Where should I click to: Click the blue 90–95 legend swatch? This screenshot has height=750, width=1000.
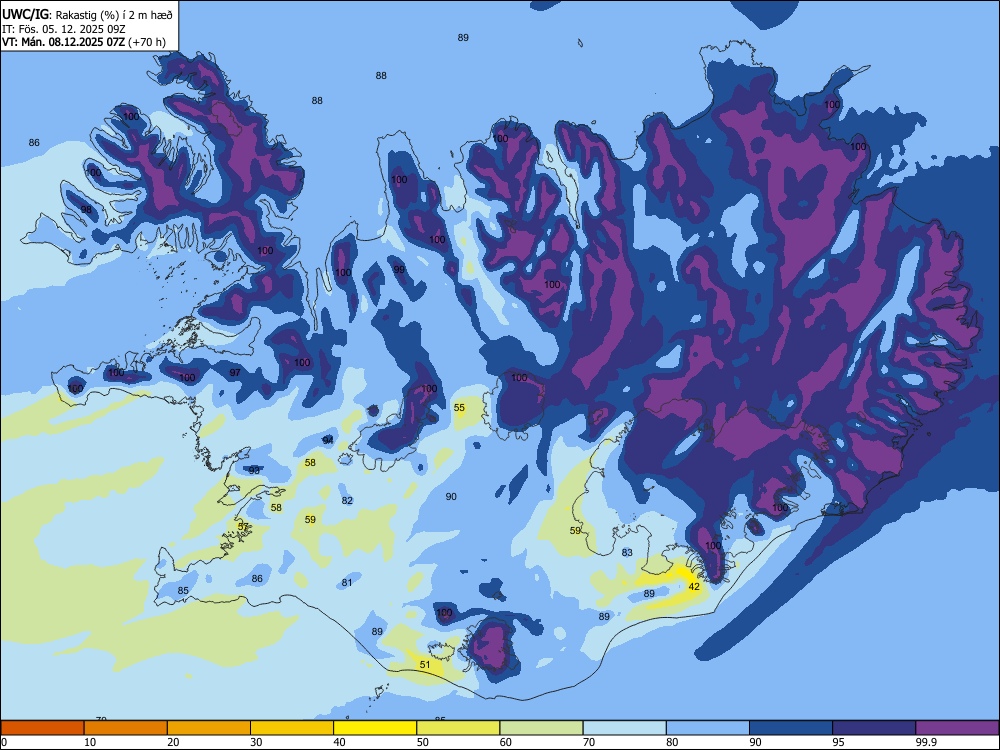(791, 728)
